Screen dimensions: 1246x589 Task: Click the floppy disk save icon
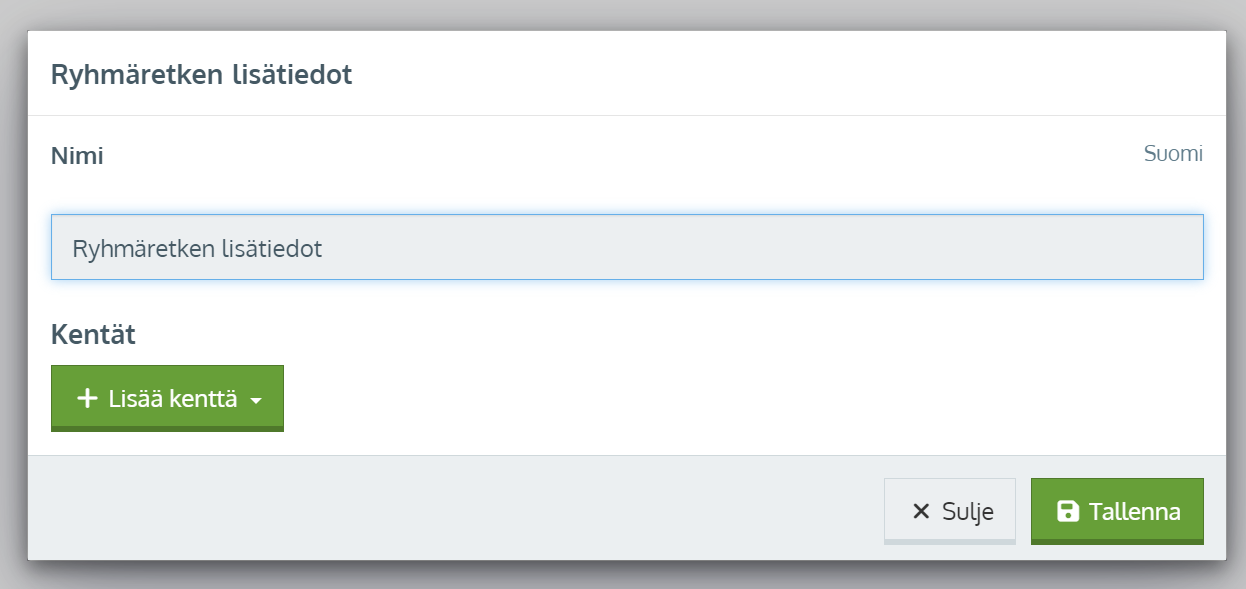1068,511
